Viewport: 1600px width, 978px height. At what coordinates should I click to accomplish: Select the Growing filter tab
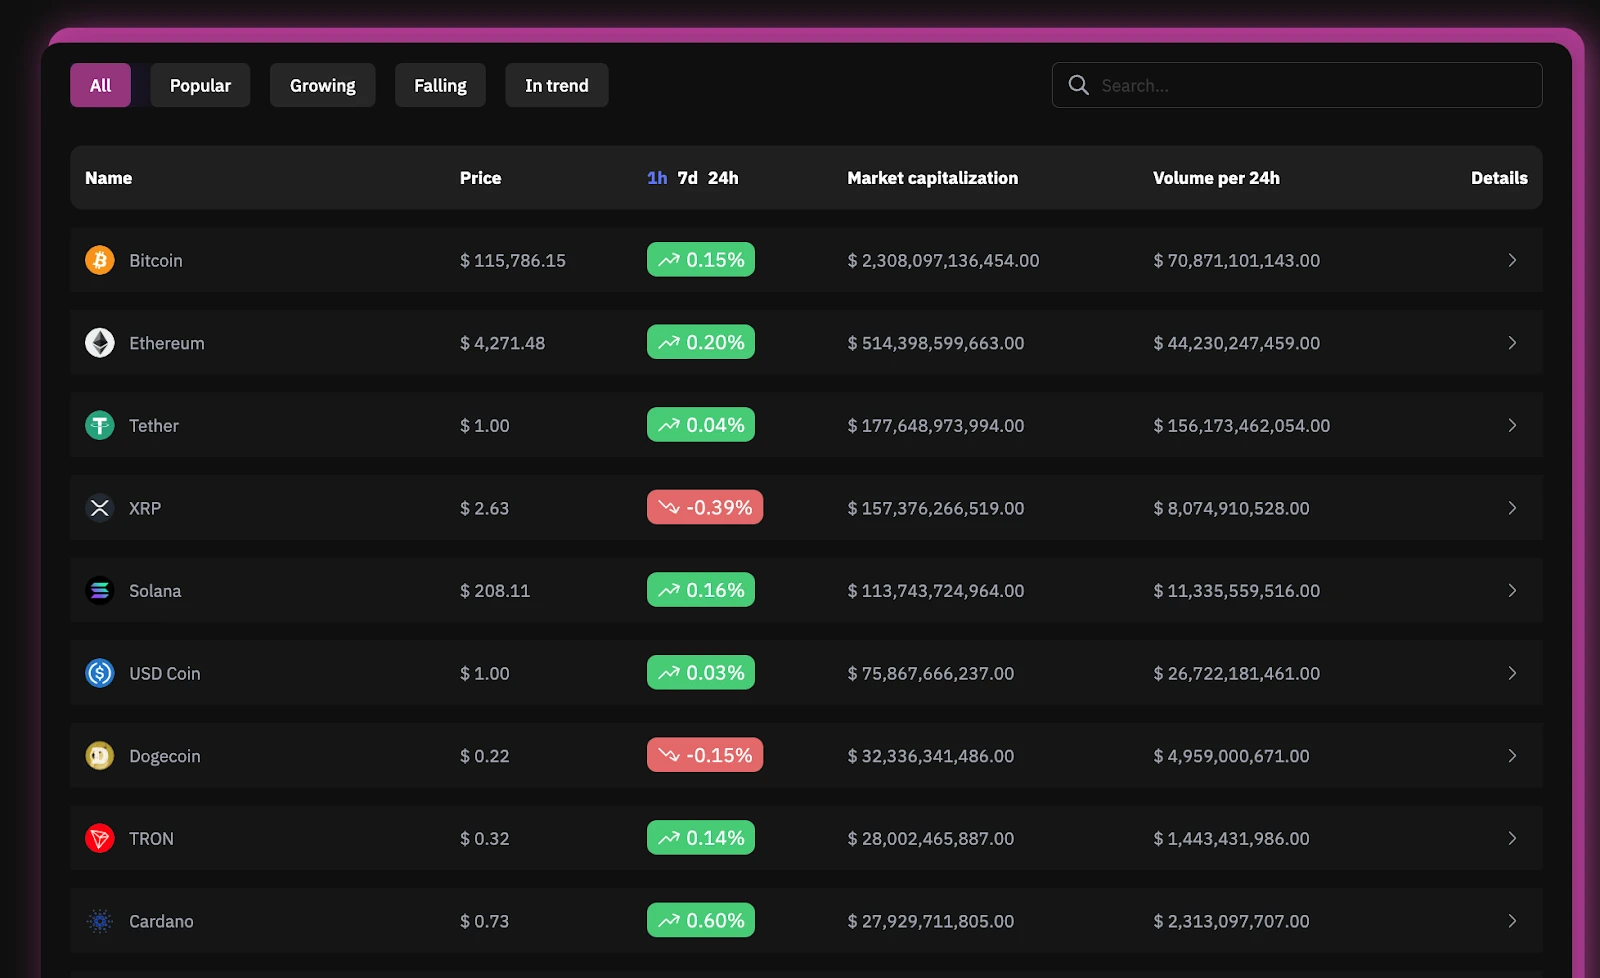(x=322, y=86)
